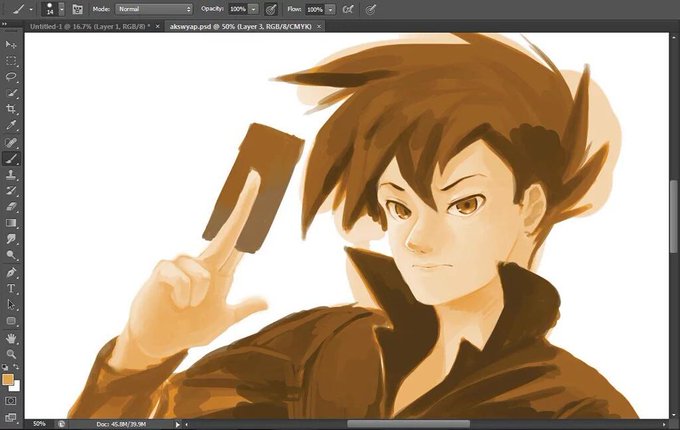
Task: Select the Crop tool
Action: (x=11, y=109)
